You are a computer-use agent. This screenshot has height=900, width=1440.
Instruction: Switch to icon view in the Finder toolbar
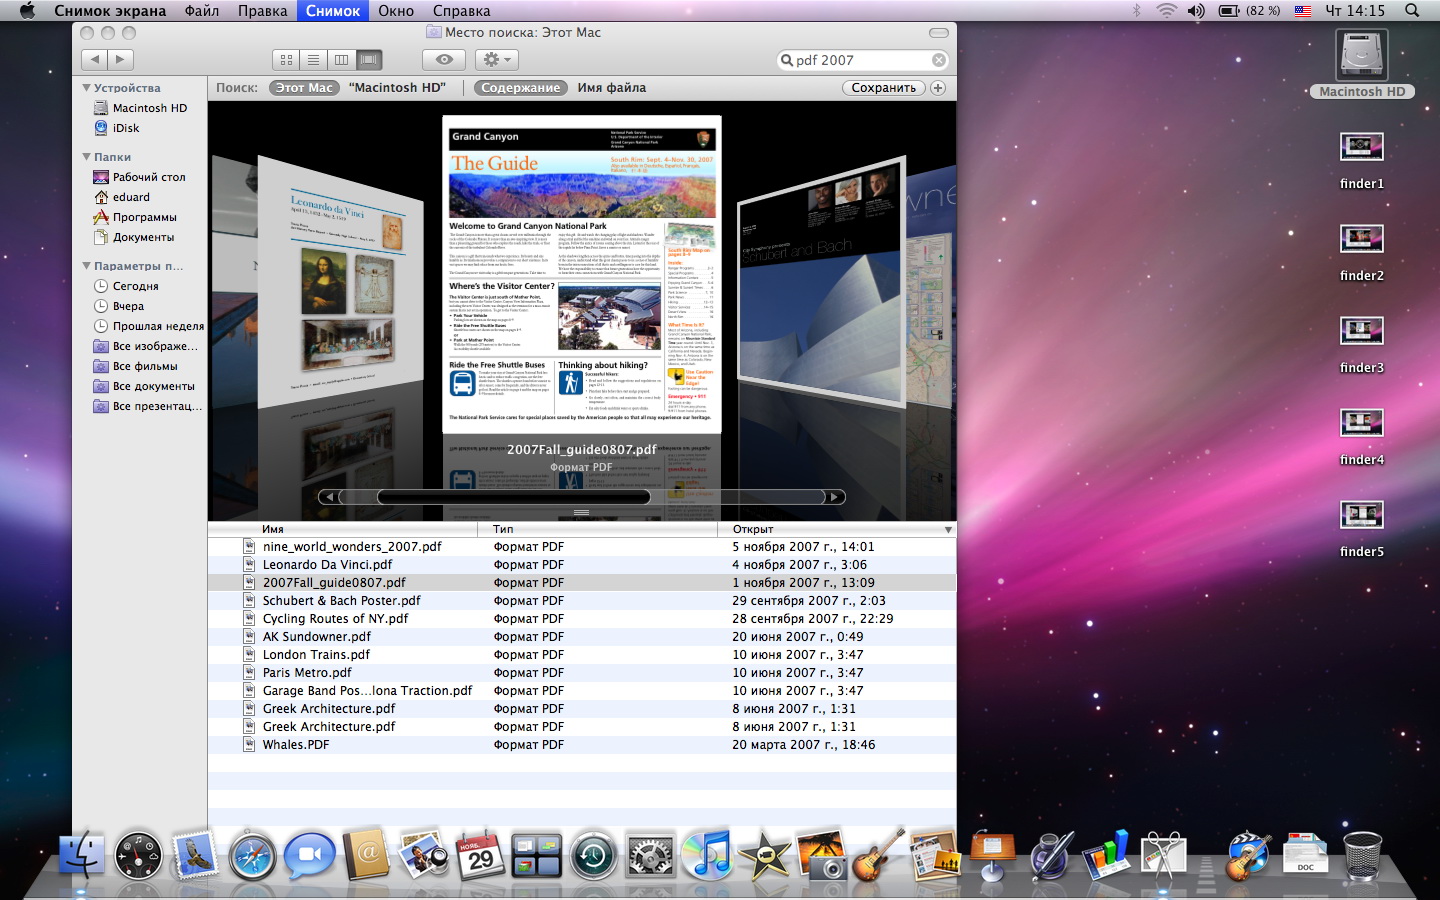286,60
